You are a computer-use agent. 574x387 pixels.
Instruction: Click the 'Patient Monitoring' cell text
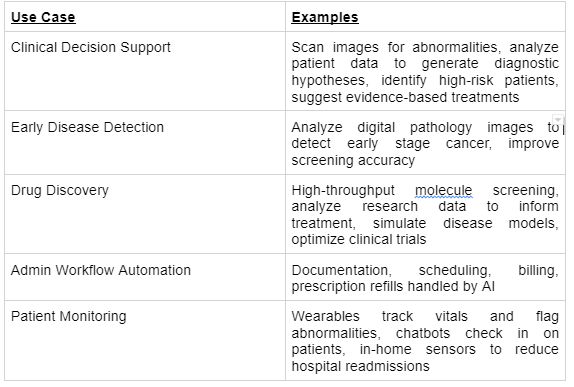pos(68,316)
